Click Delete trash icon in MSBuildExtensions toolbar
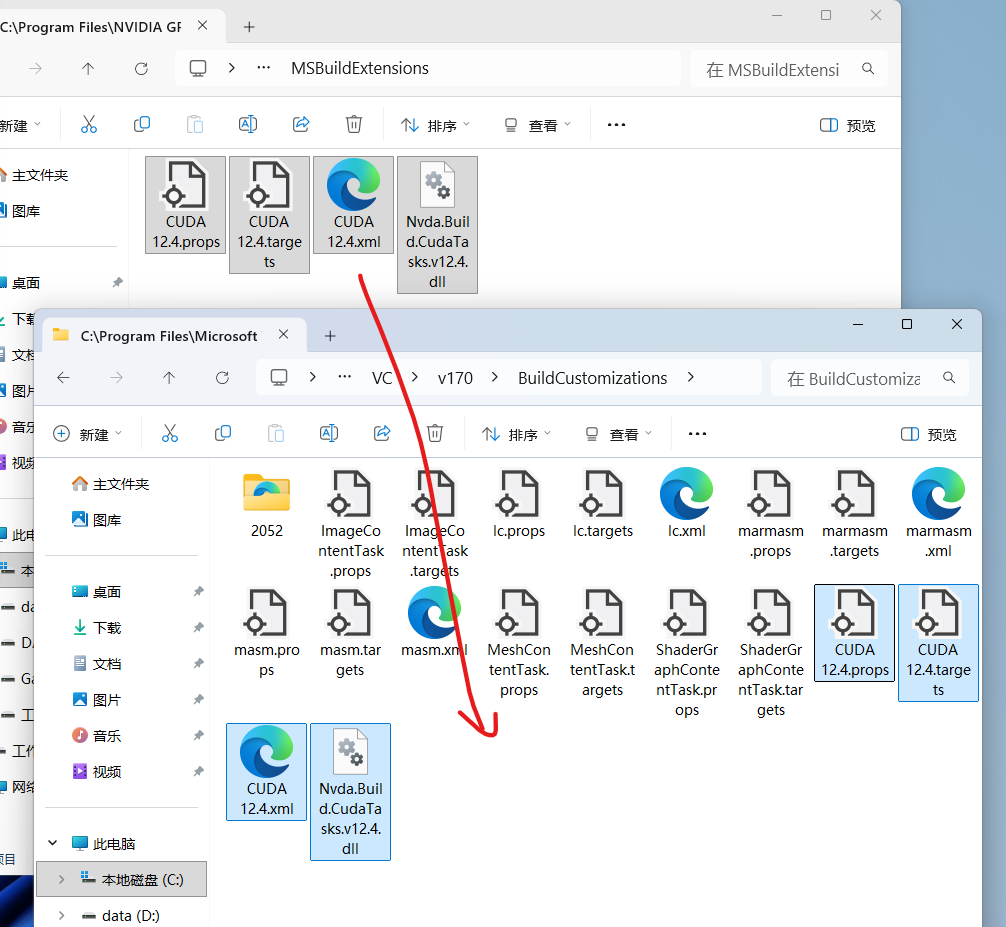The height and width of the screenshot is (927, 1006). (x=354, y=124)
